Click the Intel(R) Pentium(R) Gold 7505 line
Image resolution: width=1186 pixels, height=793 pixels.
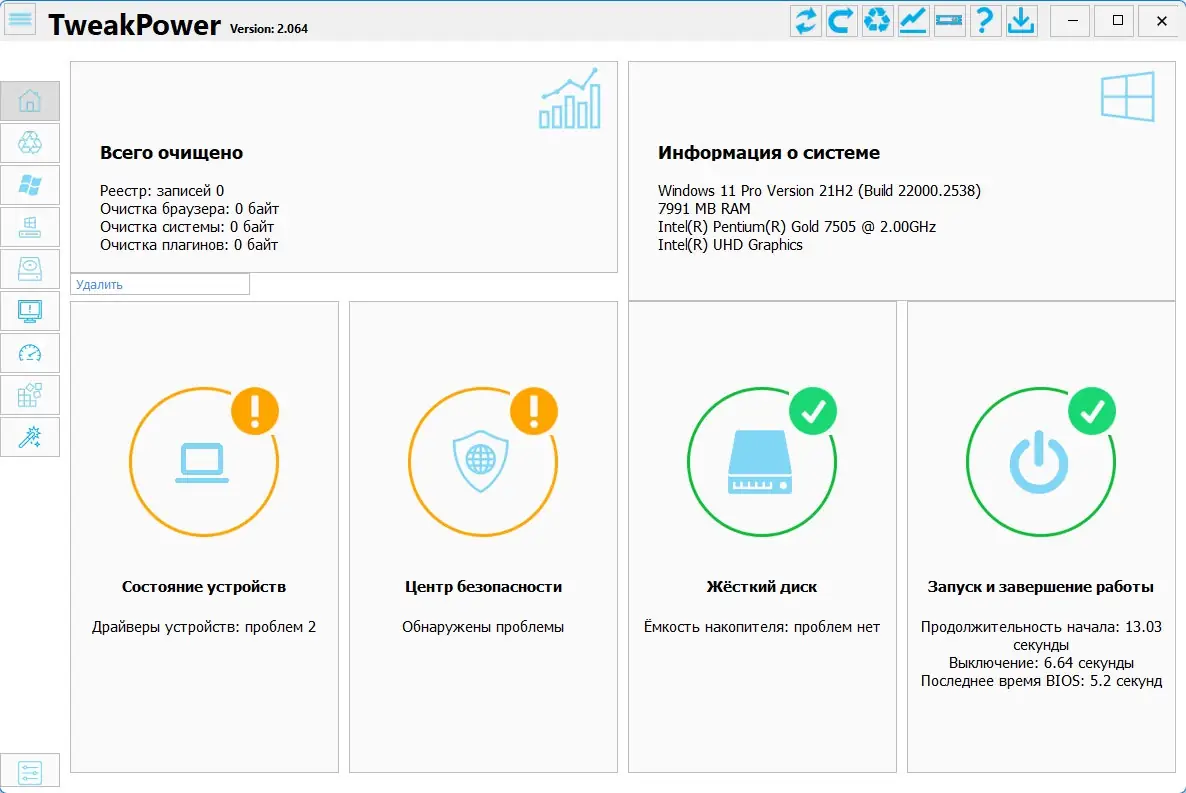click(x=796, y=227)
